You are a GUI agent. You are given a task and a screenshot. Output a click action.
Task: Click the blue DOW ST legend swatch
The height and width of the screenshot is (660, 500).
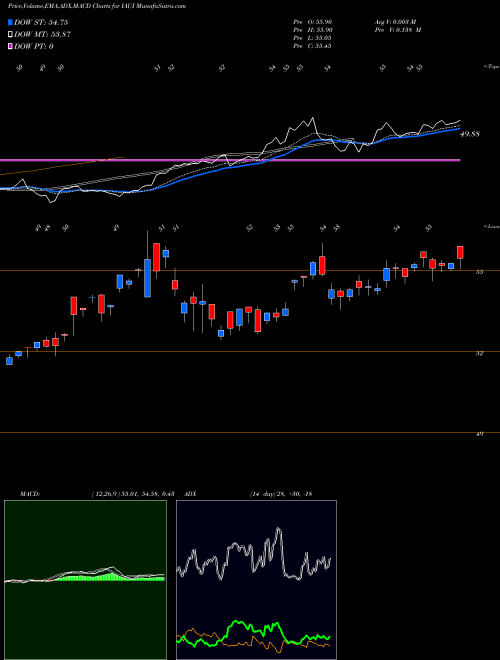point(11,22)
